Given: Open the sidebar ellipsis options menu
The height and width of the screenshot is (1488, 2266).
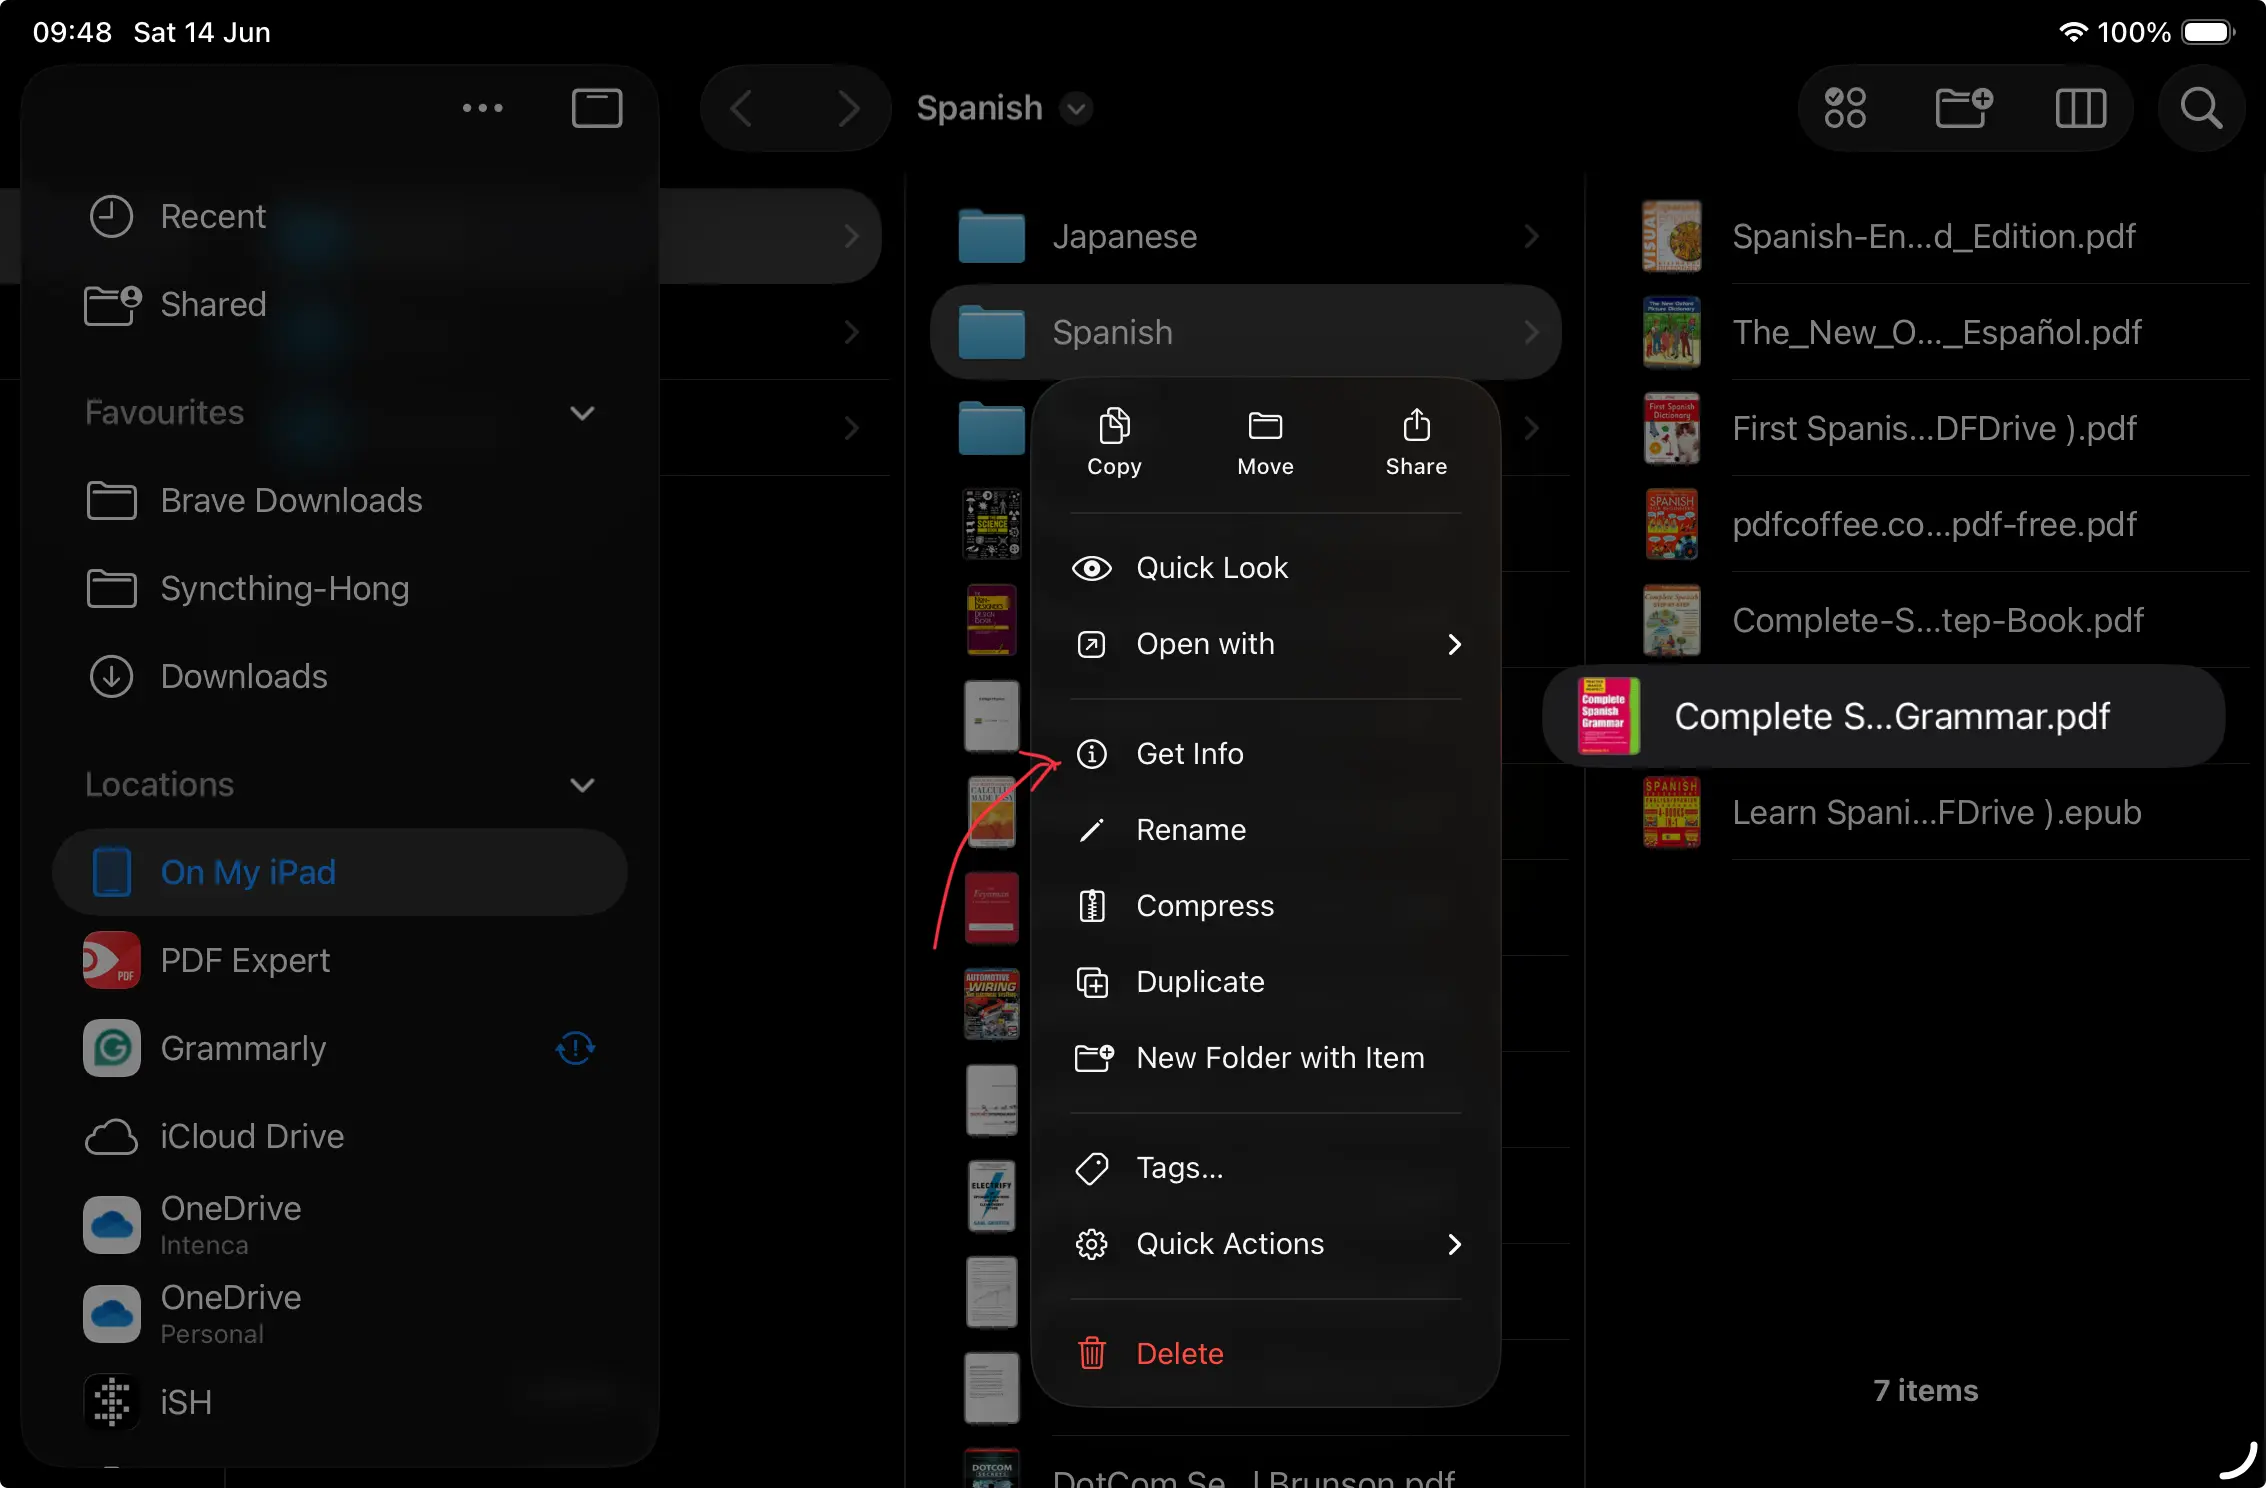Looking at the screenshot, I should point(483,108).
